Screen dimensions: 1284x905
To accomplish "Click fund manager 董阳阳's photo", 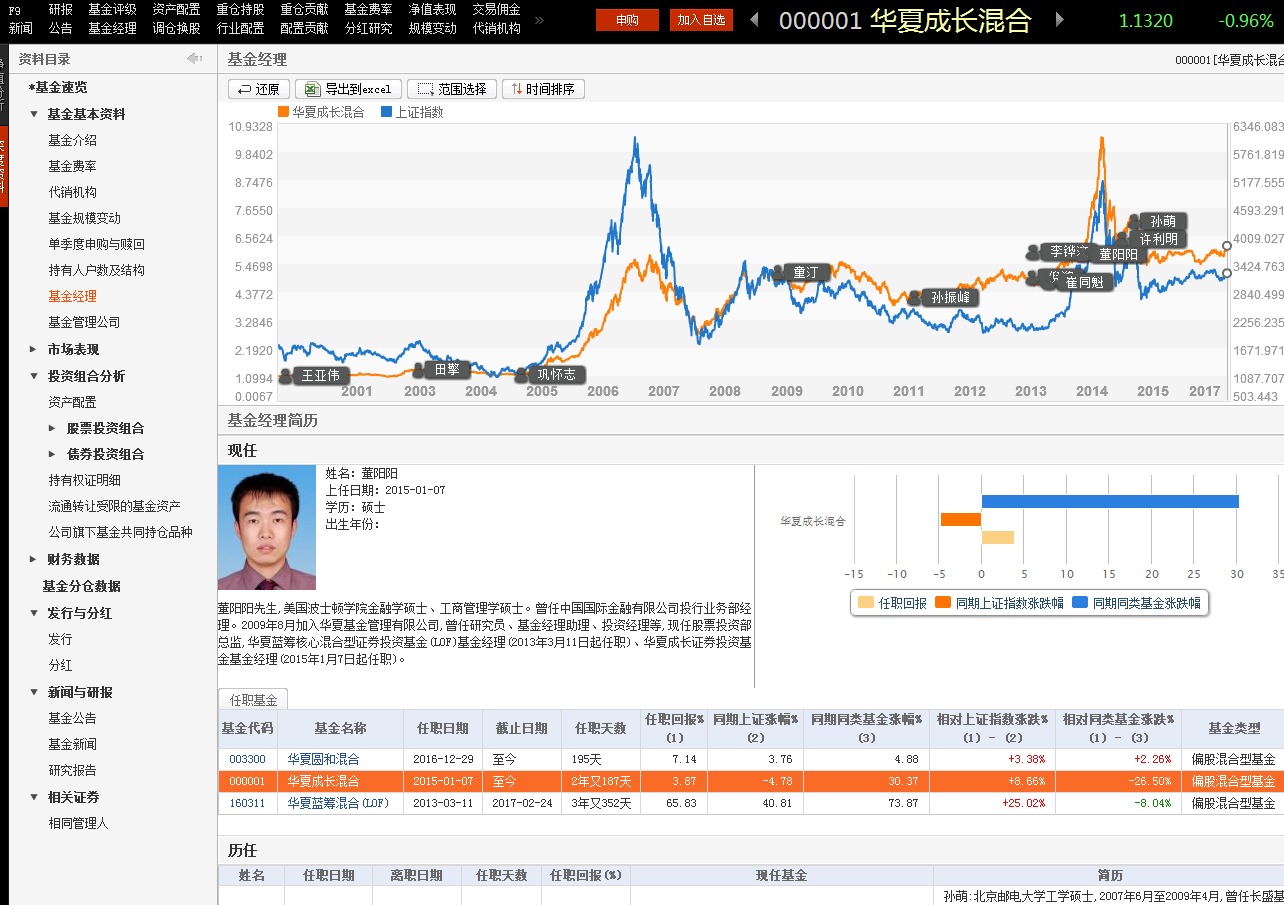I will (x=267, y=527).
